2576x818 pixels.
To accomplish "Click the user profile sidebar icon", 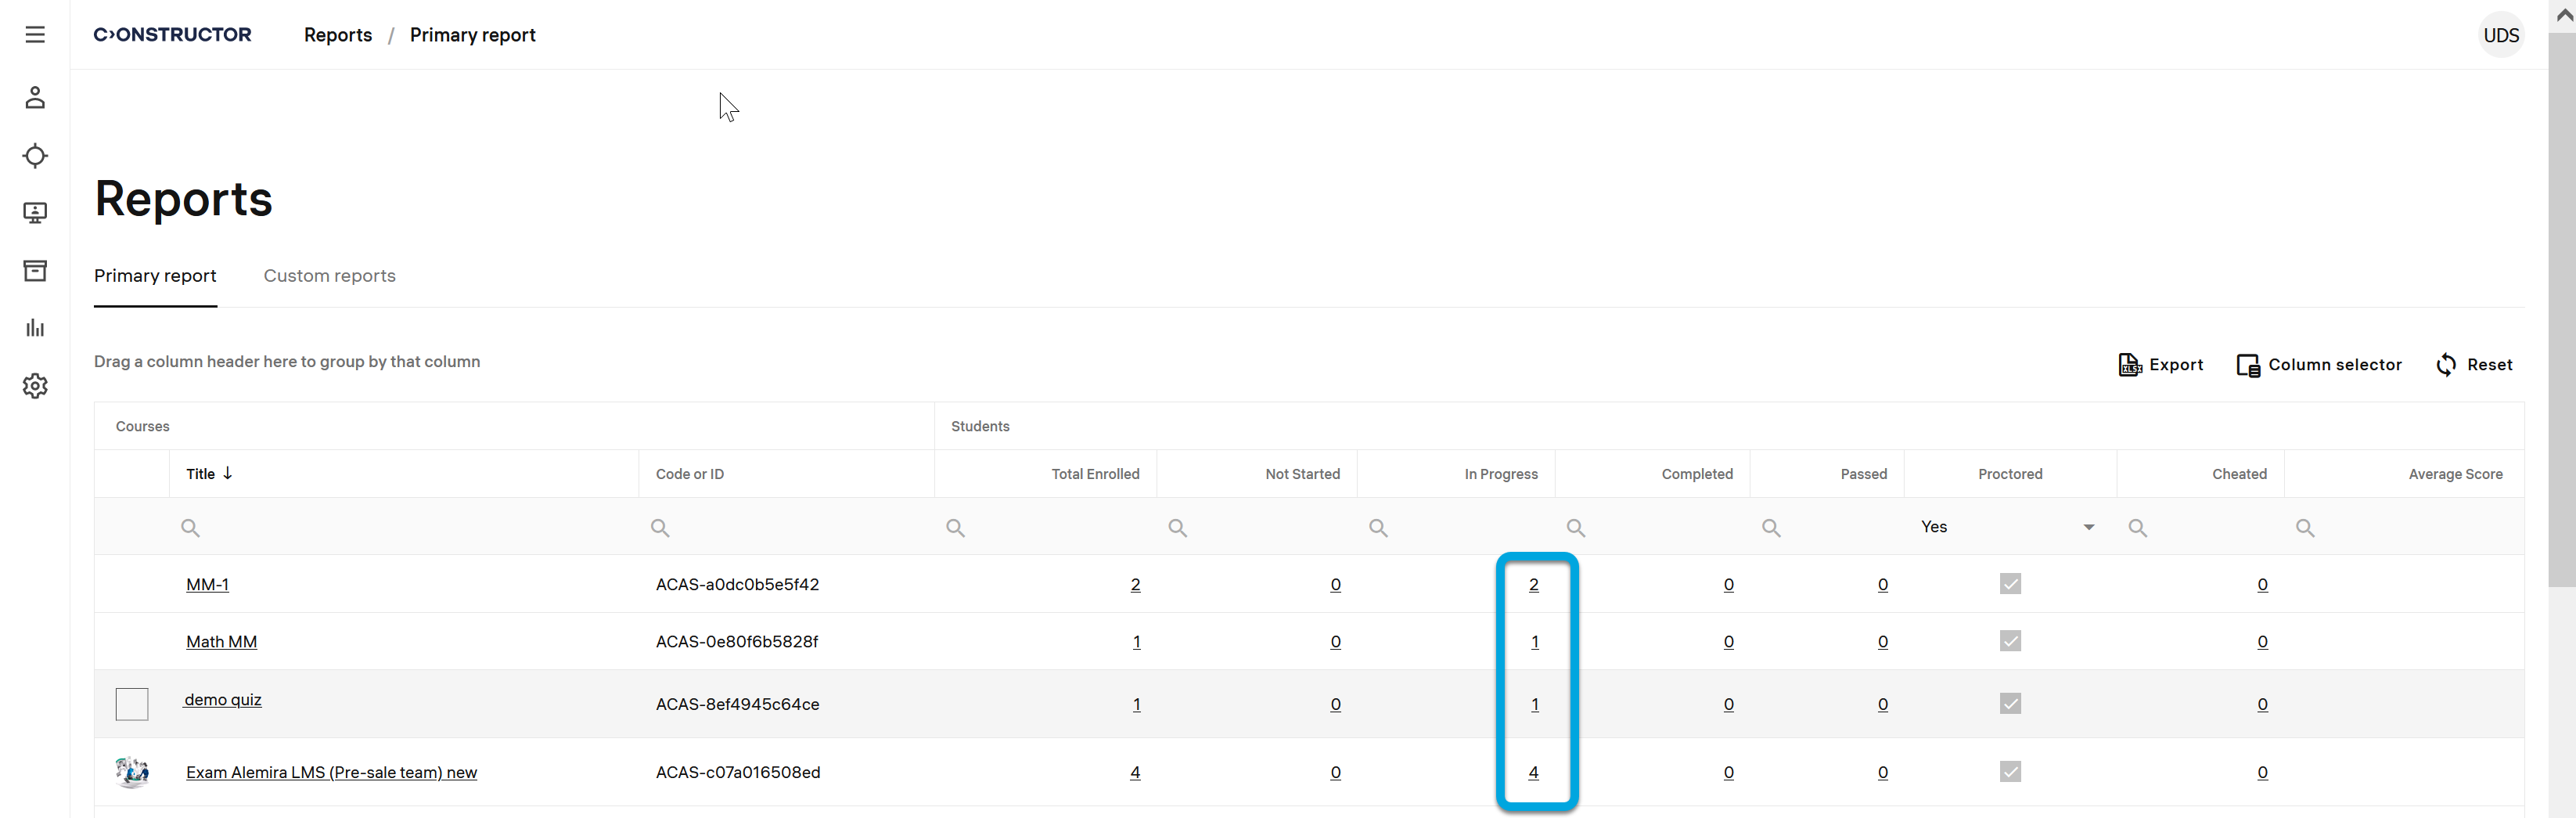I will [x=35, y=97].
